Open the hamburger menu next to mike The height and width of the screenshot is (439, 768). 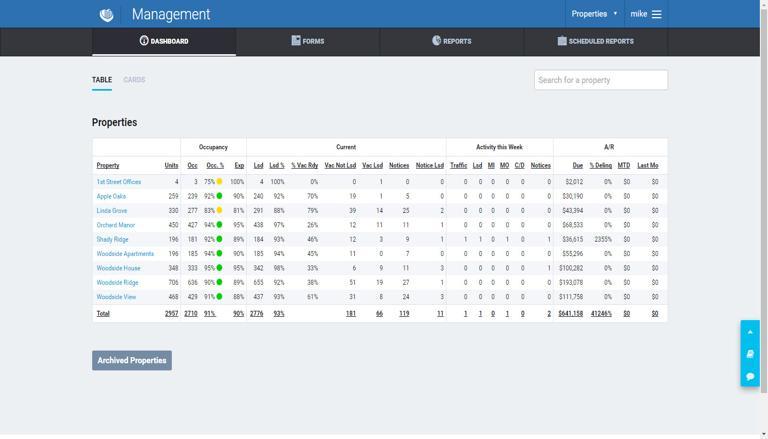pyautogui.click(x=657, y=14)
